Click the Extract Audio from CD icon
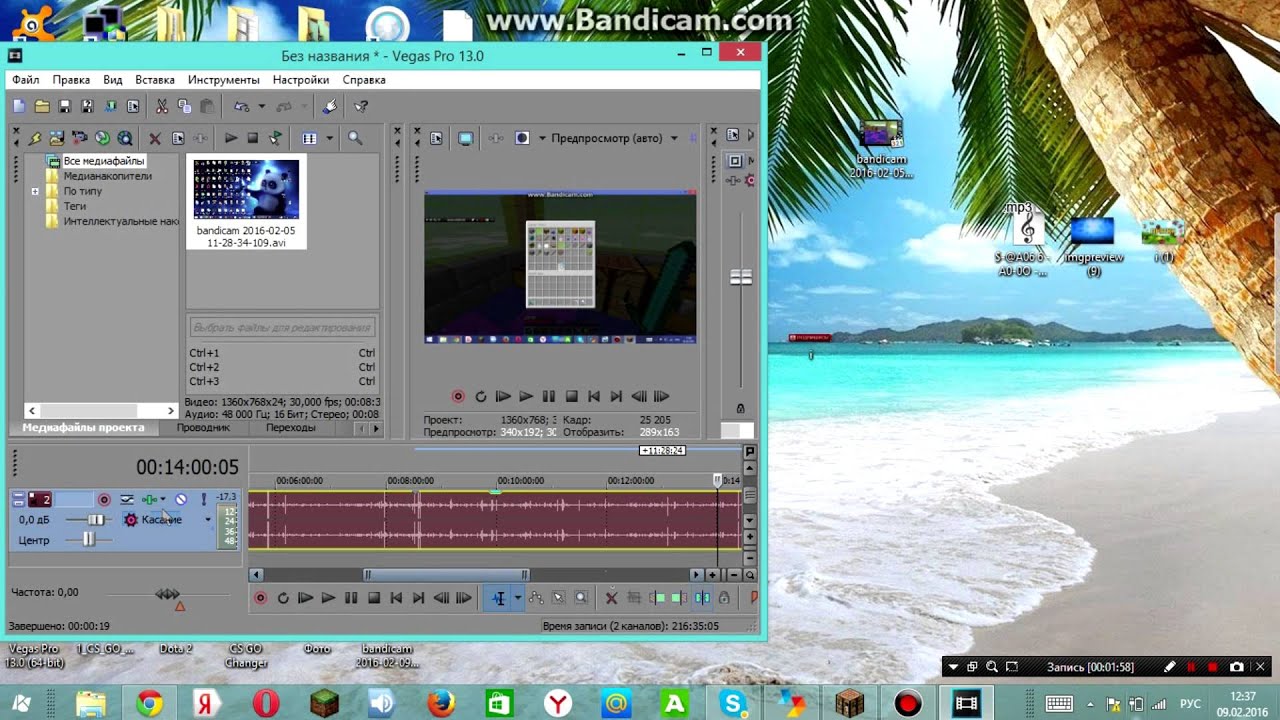The image size is (1280, 720). coord(102,138)
